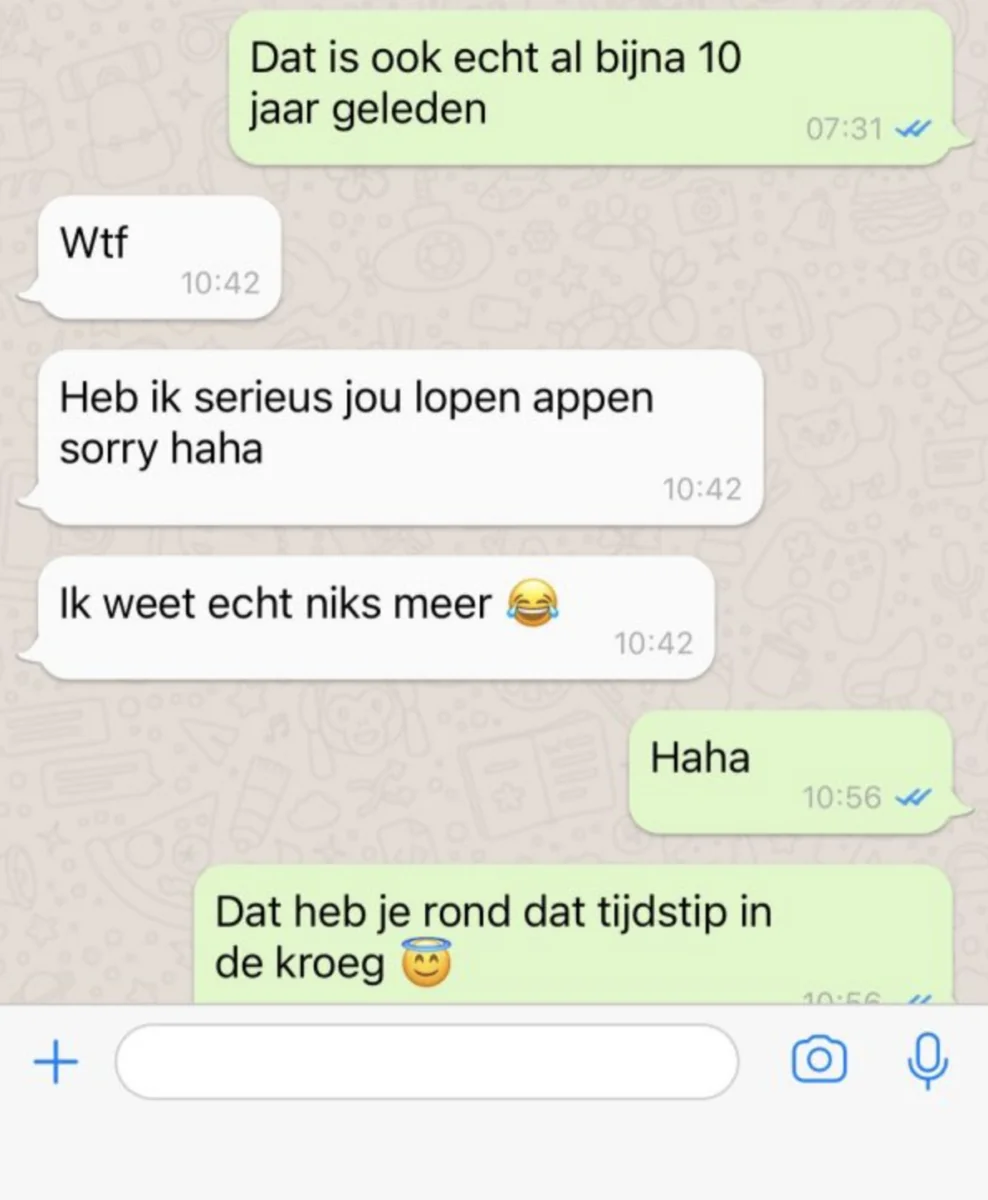This screenshot has height=1200, width=988.
Task: Tap the halo smiley emoji
Action: [x=426, y=962]
